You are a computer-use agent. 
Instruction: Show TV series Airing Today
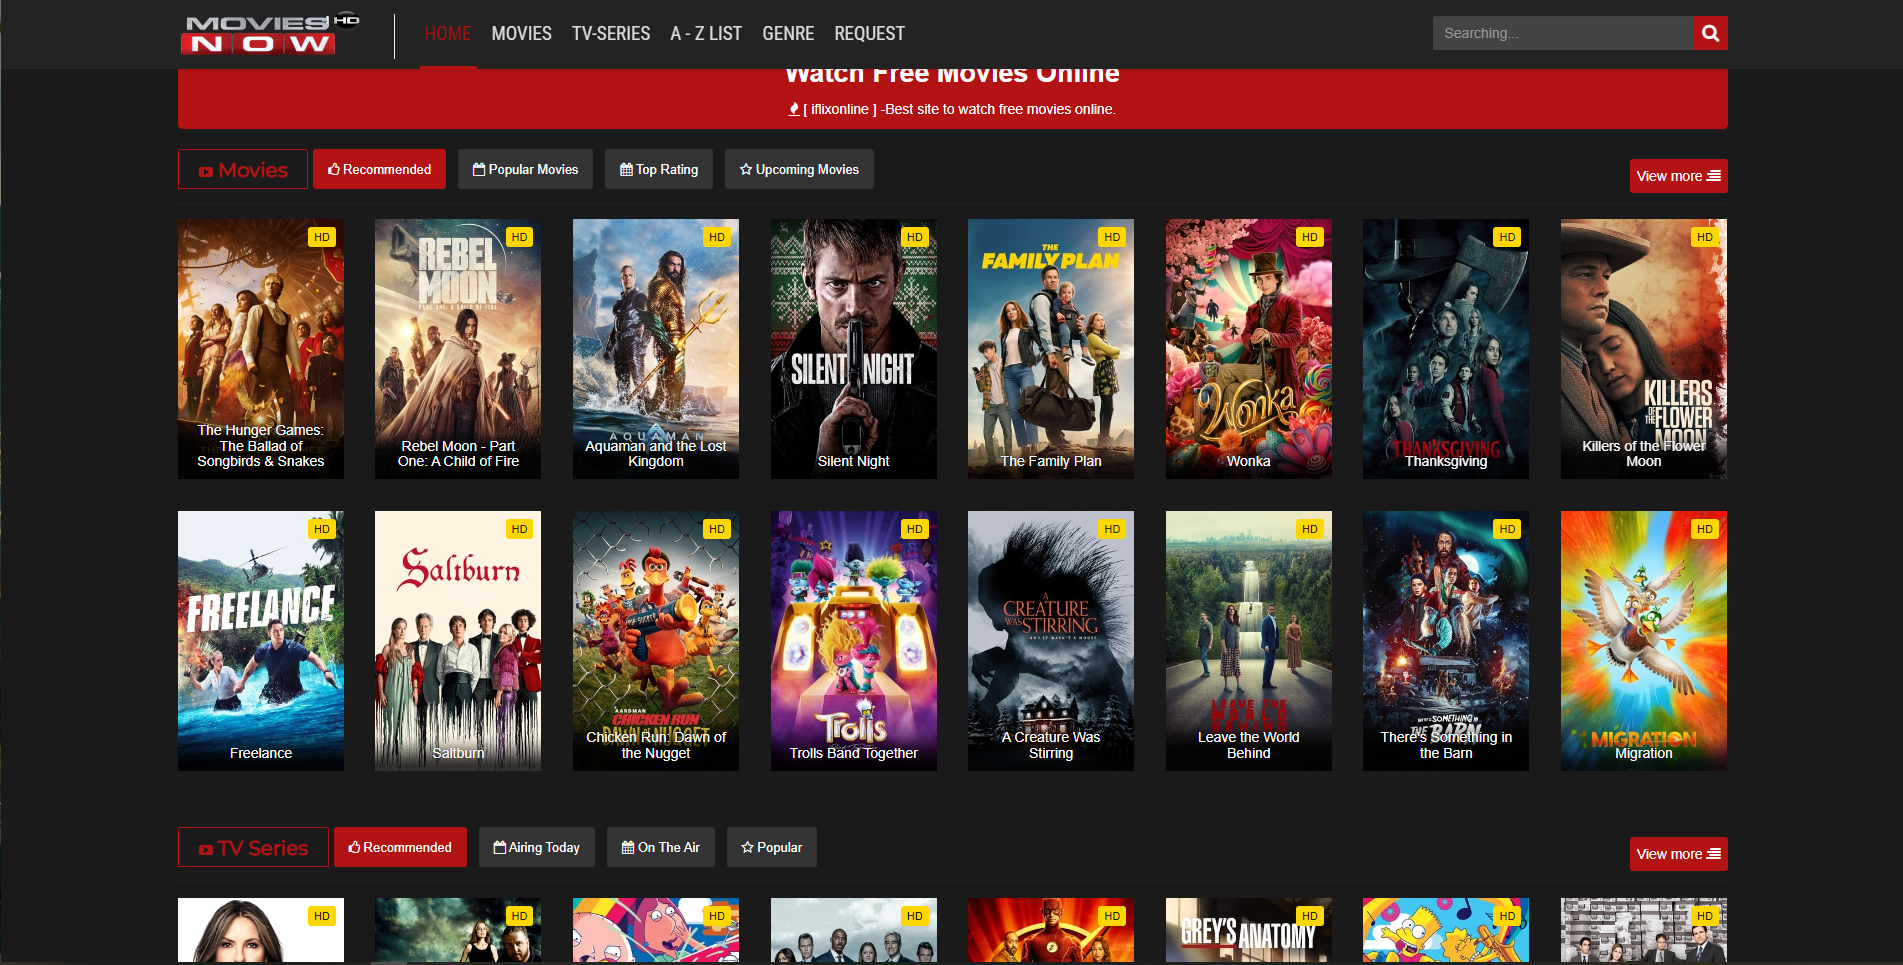click(x=536, y=847)
